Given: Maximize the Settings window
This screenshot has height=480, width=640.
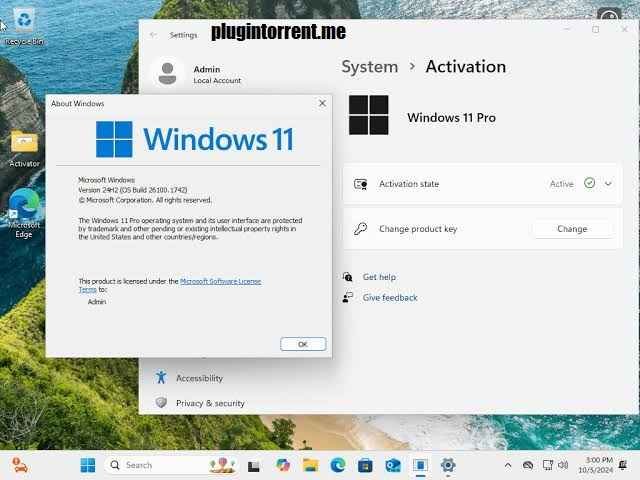Looking at the screenshot, I should (596, 29).
